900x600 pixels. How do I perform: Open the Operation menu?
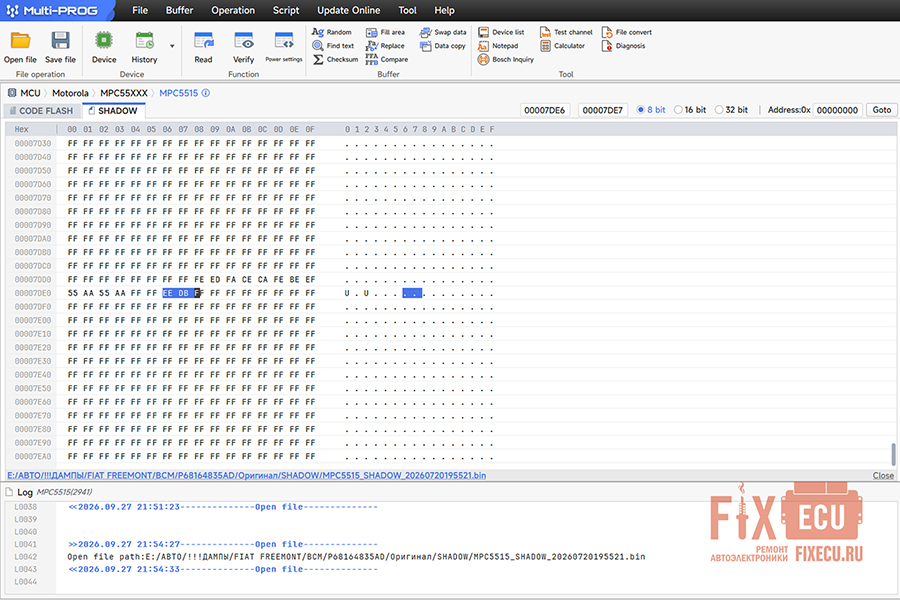[233, 10]
